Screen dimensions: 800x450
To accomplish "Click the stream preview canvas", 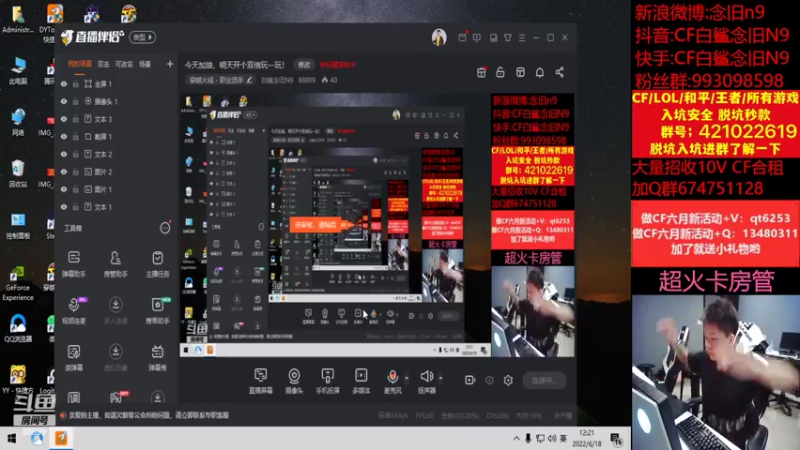I will tap(377, 224).
